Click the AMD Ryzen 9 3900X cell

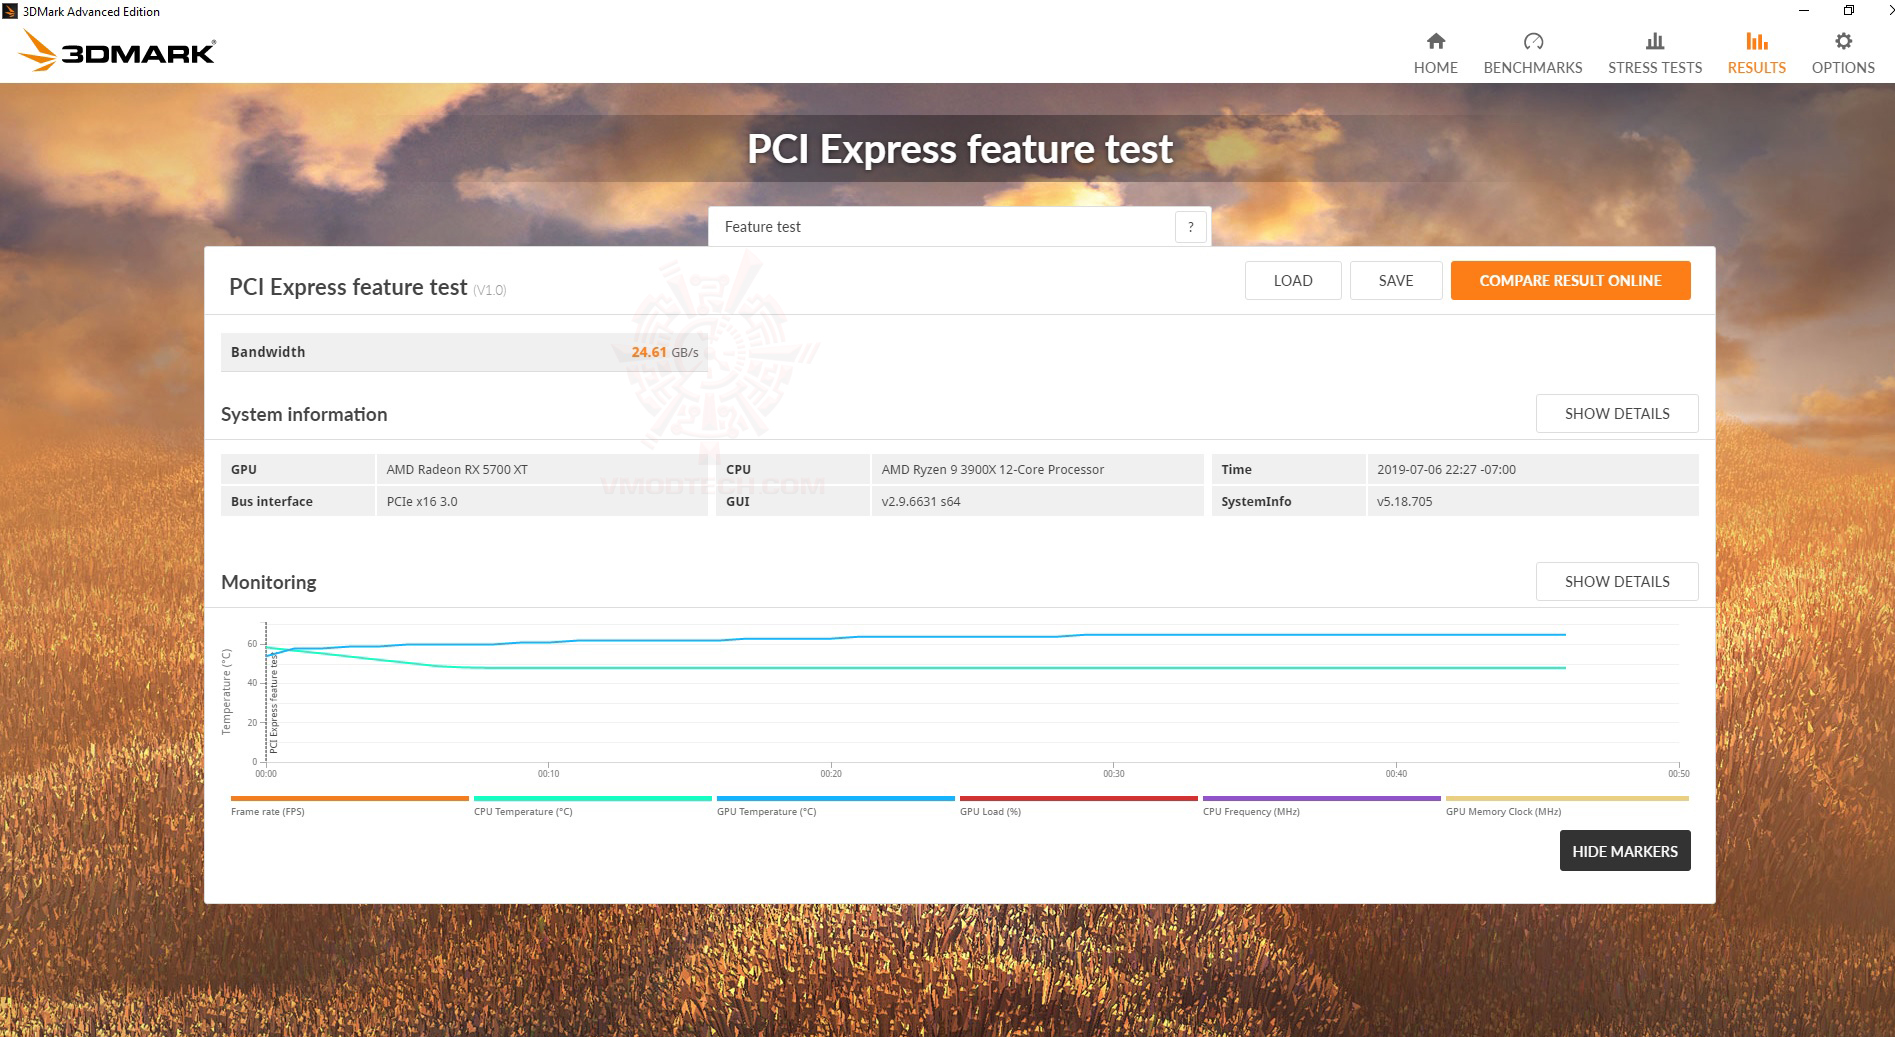pyautogui.click(x=1036, y=469)
